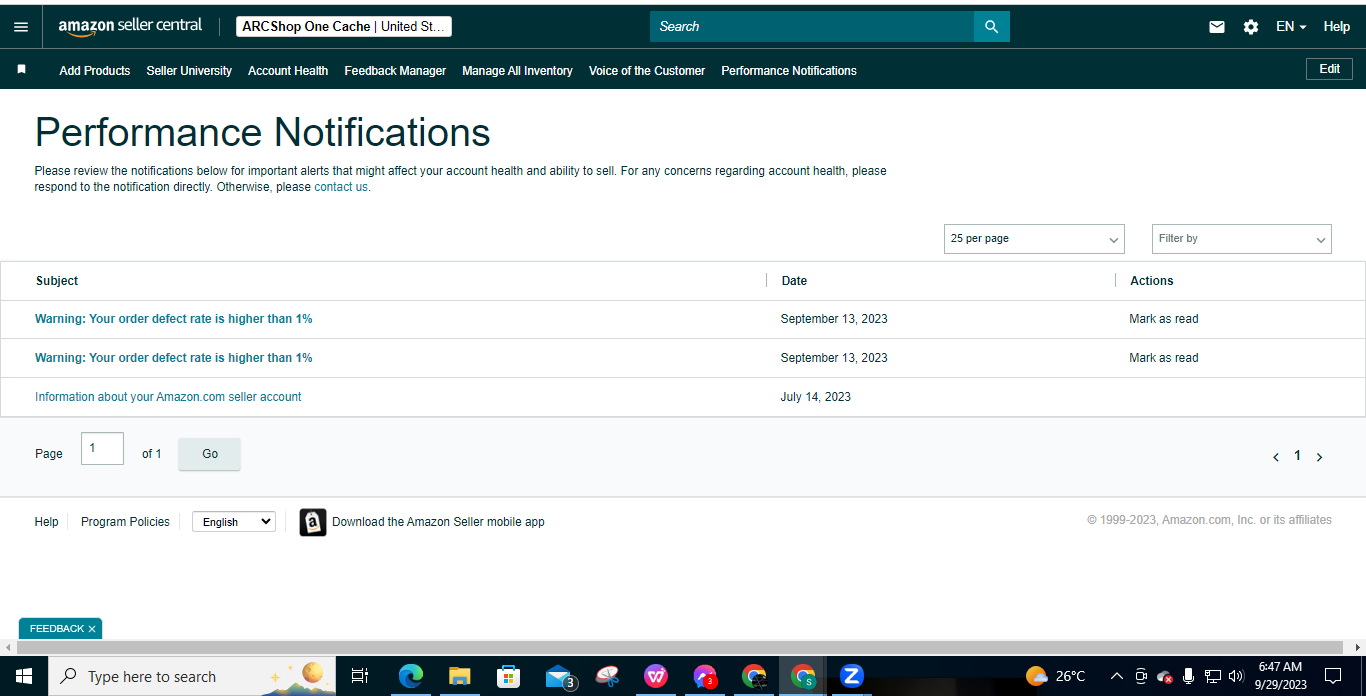This screenshot has width=1366, height=696.
Task: Open second order defect rate warning
Action: tap(174, 358)
